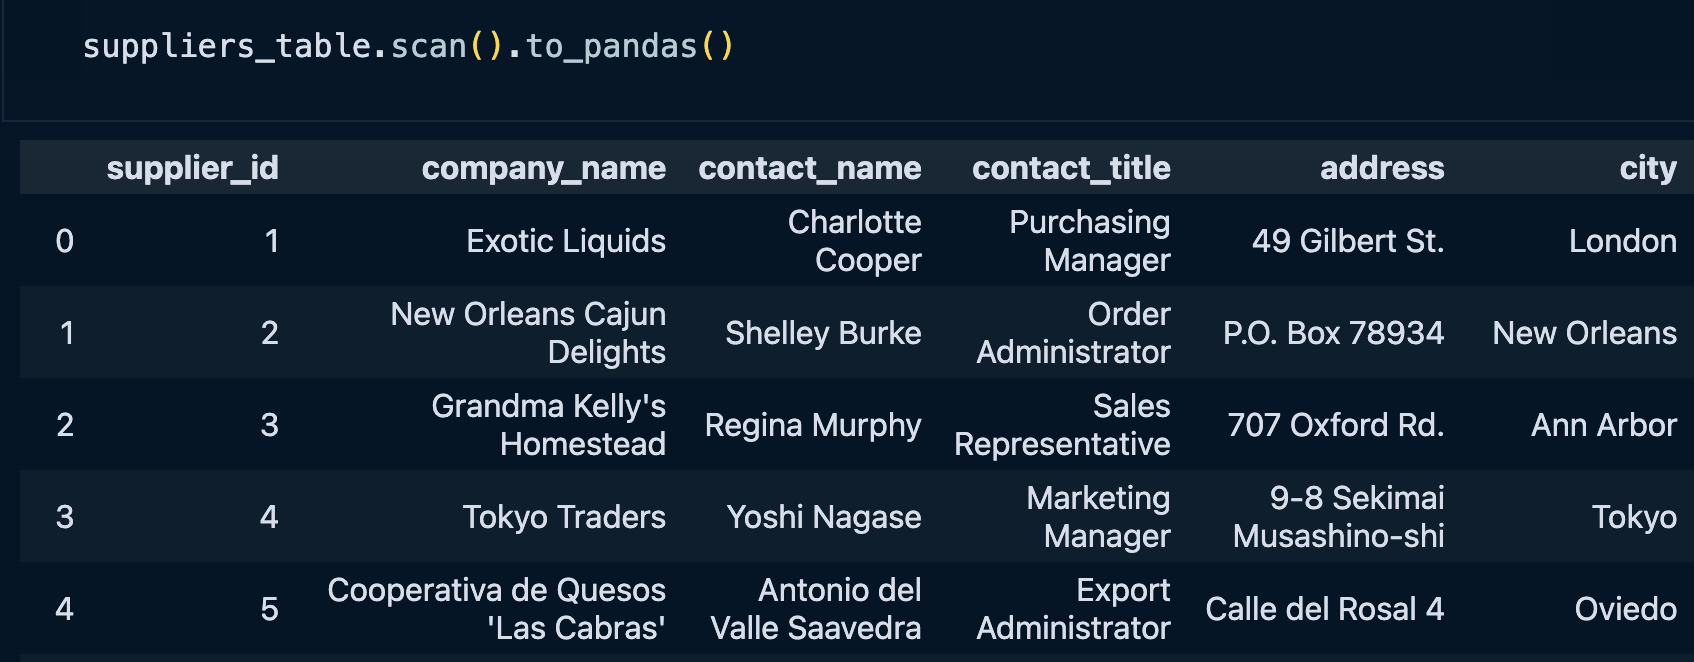
Task: Click the Oviedo city cell
Action: [1625, 609]
